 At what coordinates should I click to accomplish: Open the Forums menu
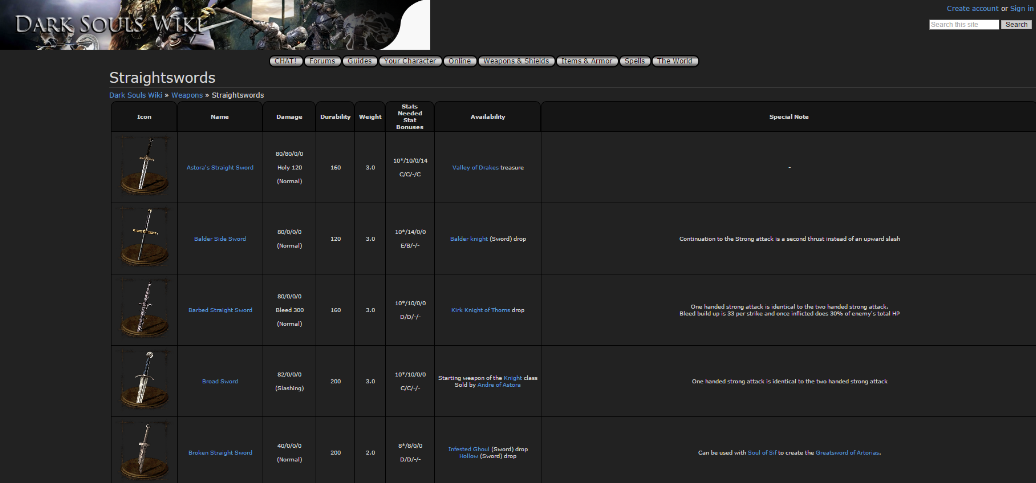pos(323,61)
